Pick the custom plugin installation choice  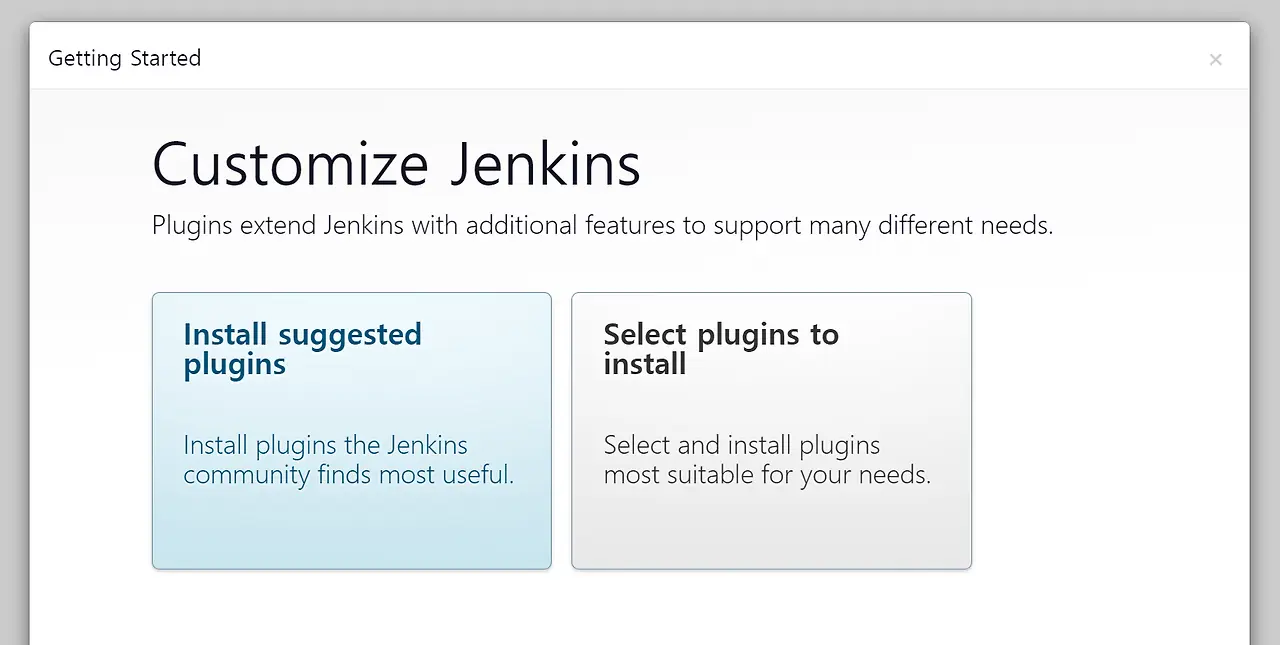[771, 430]
